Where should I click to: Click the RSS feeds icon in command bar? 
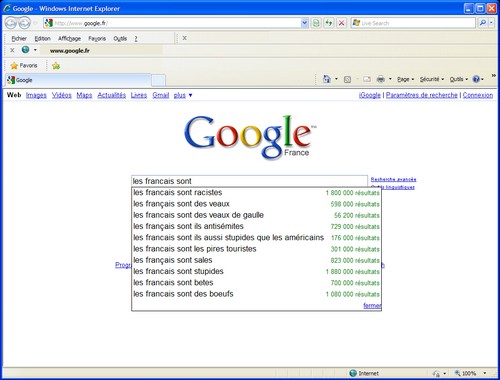(347, 79)
